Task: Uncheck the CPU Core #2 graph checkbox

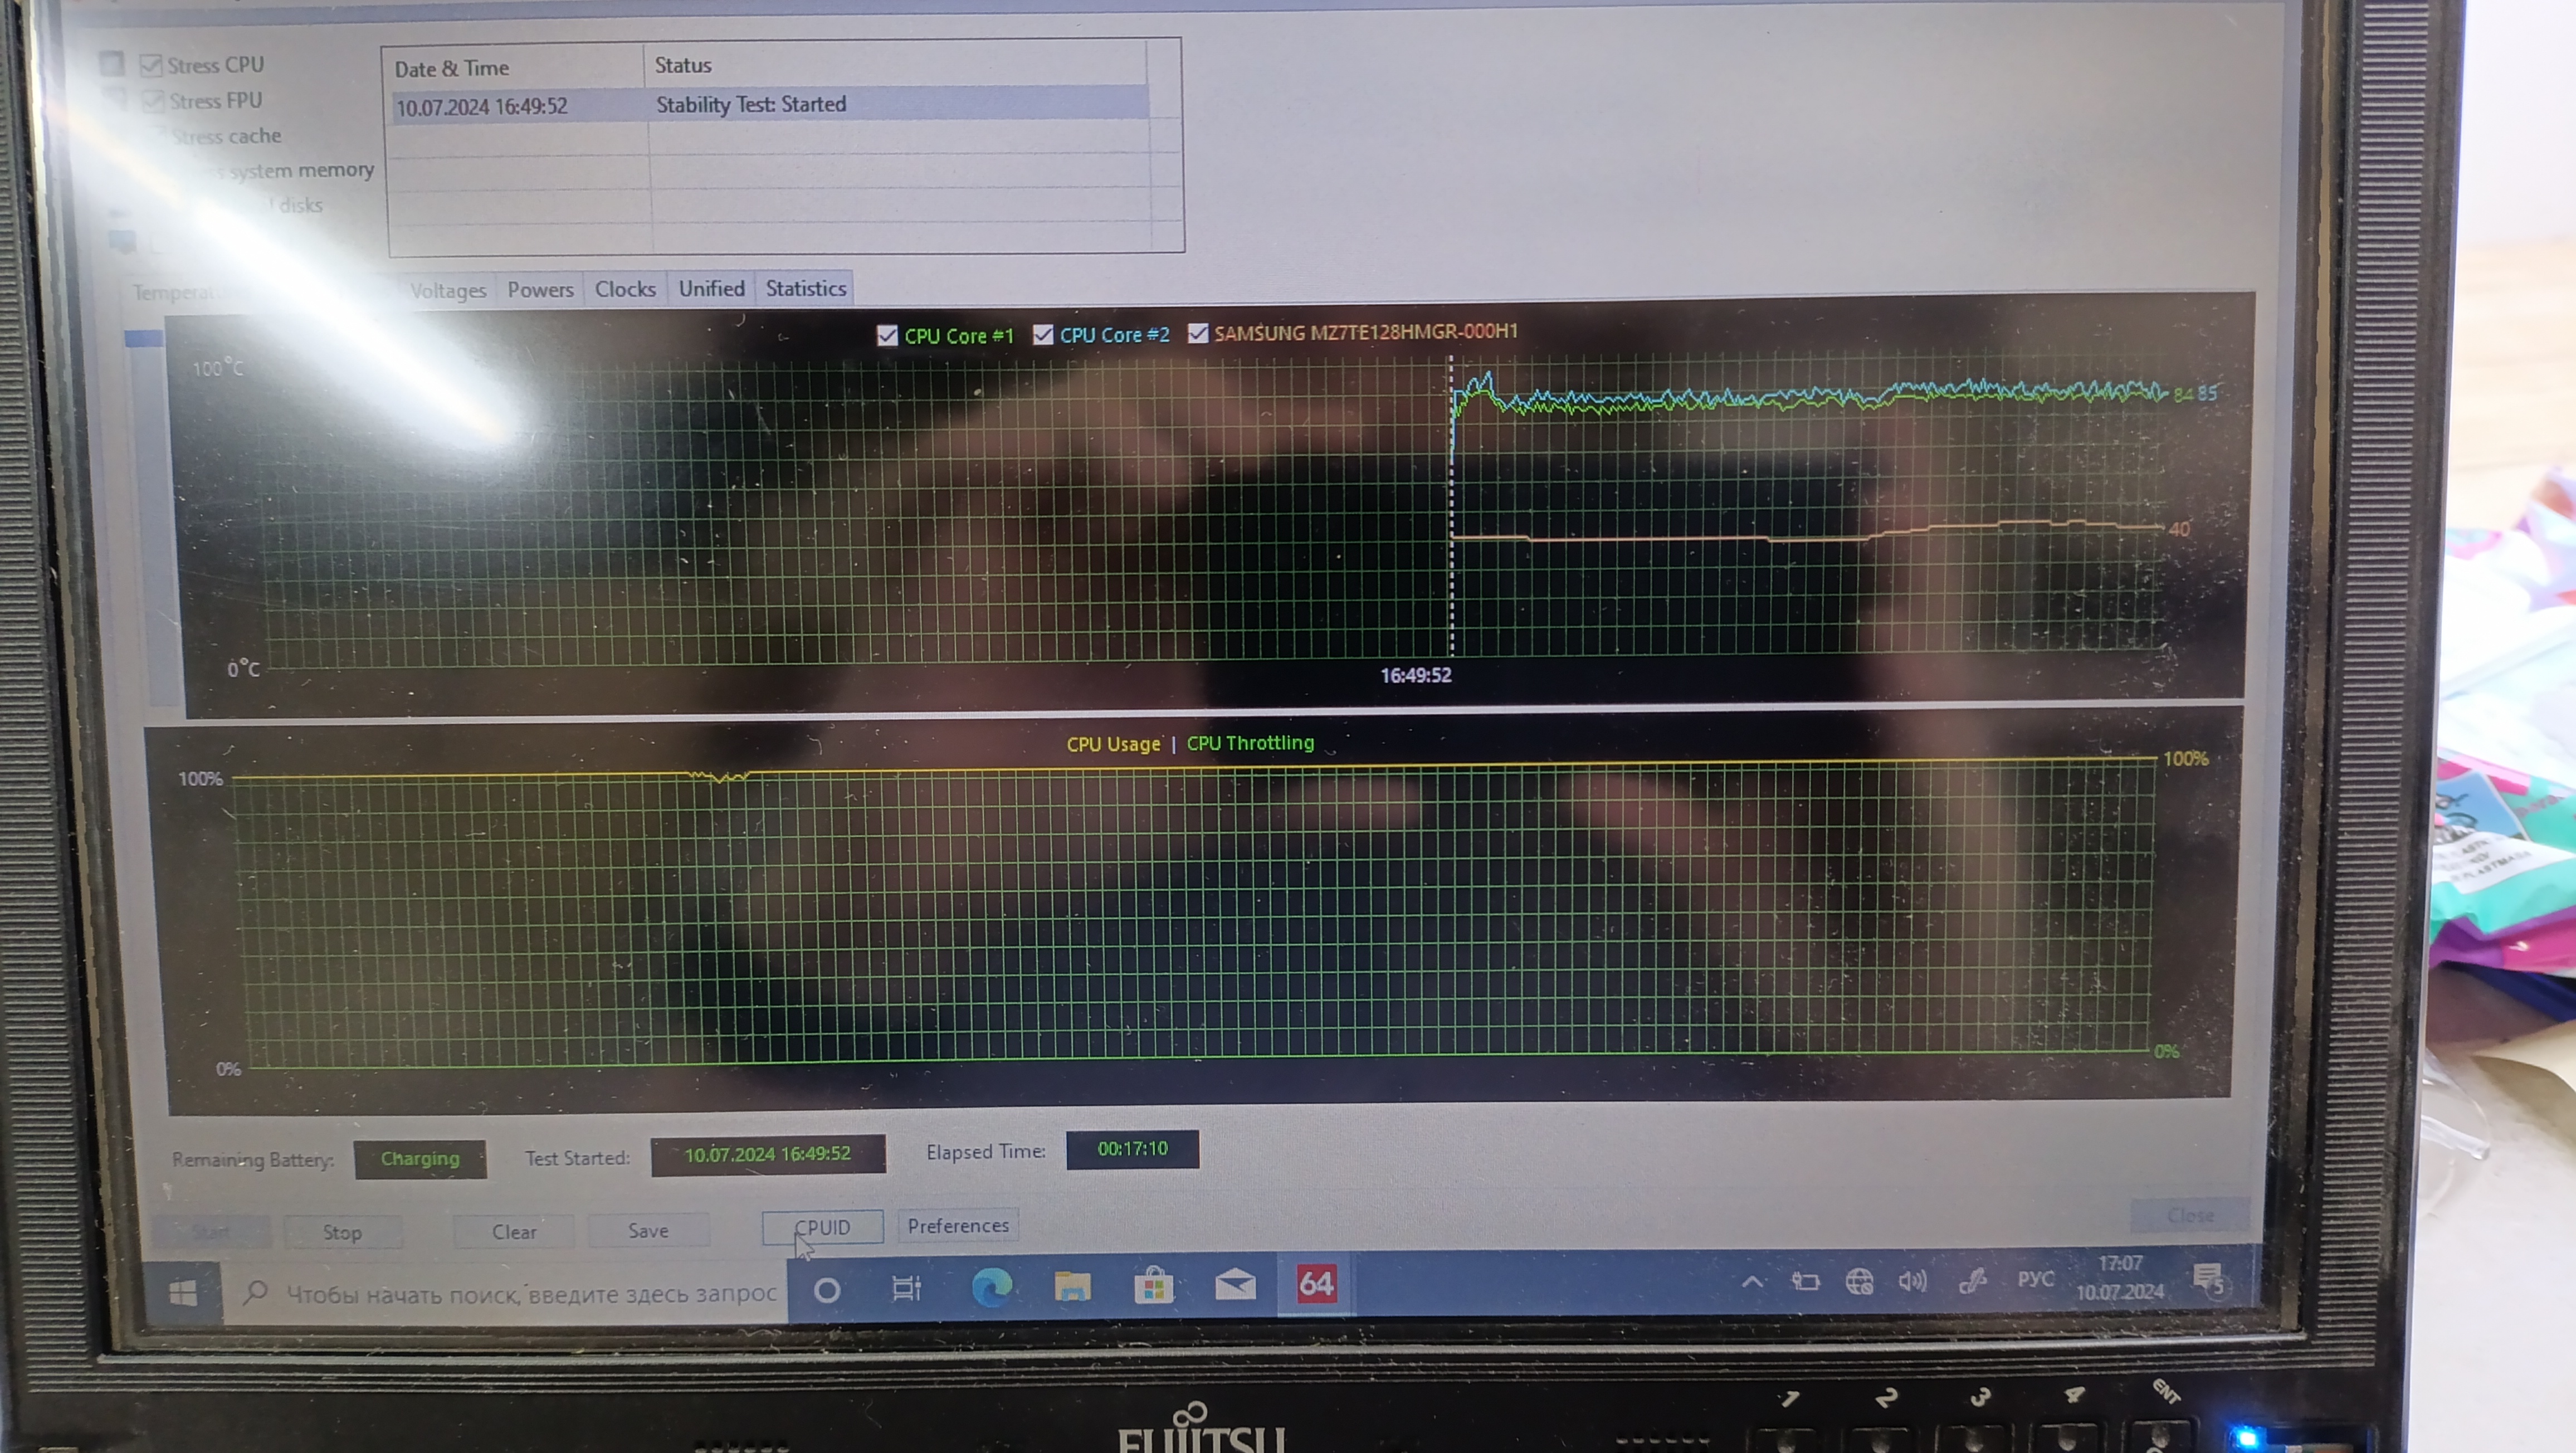Action: click(1043, 334)
